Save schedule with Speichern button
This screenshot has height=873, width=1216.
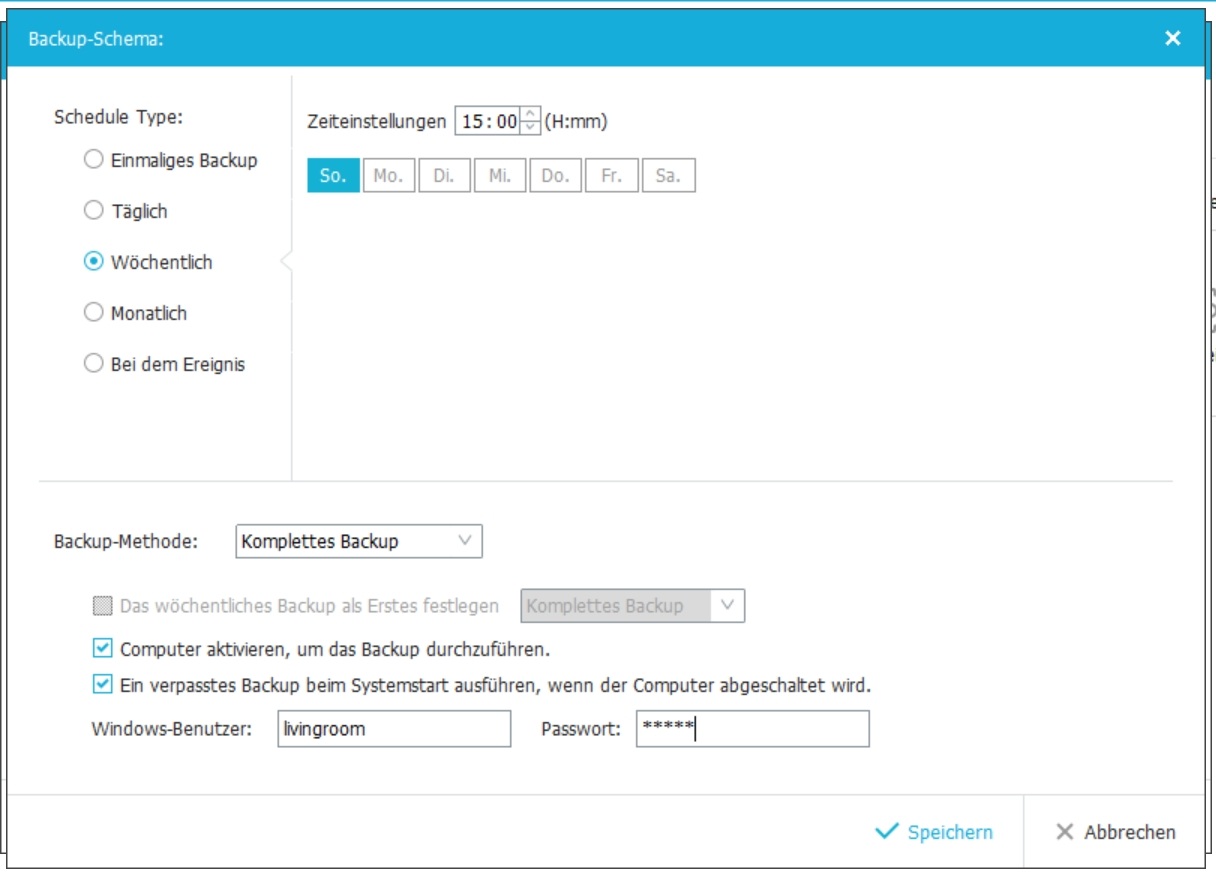click(934, 832)
